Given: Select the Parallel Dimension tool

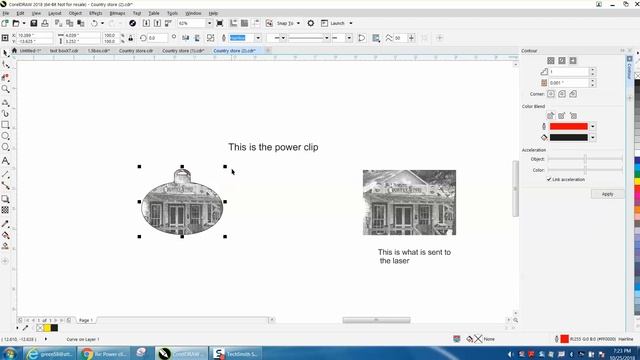Looking at the screenshot, I should [5, 174].
